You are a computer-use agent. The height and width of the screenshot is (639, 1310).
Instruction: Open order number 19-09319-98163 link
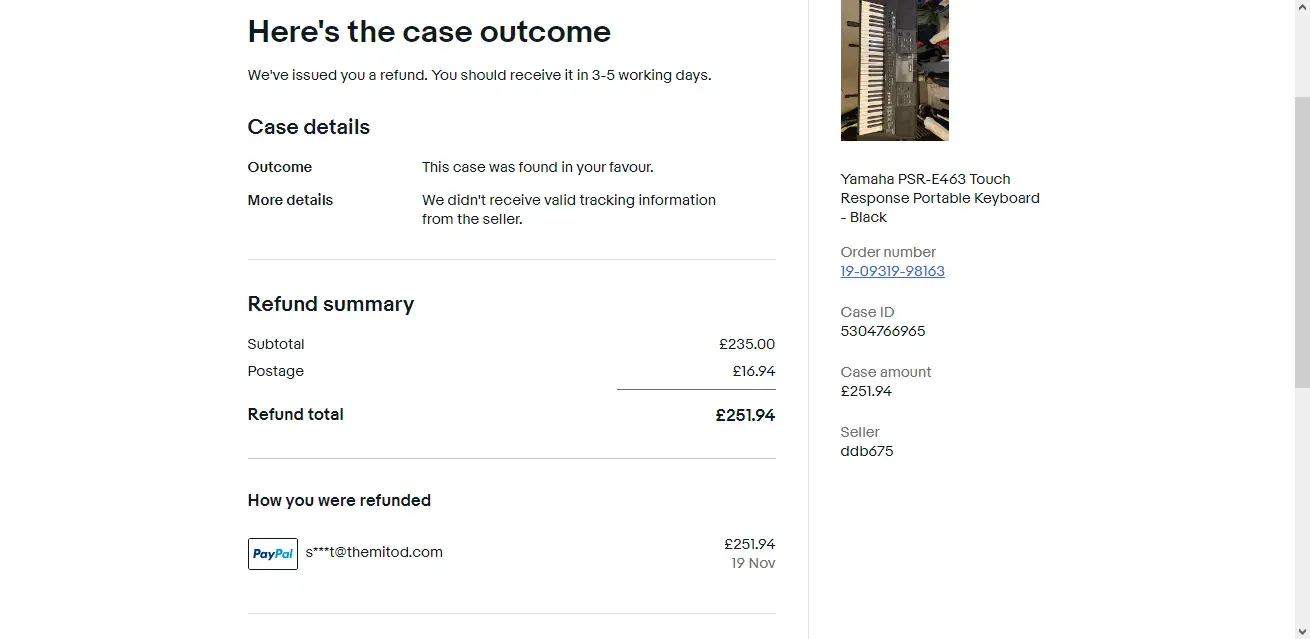tap(892, 271)
